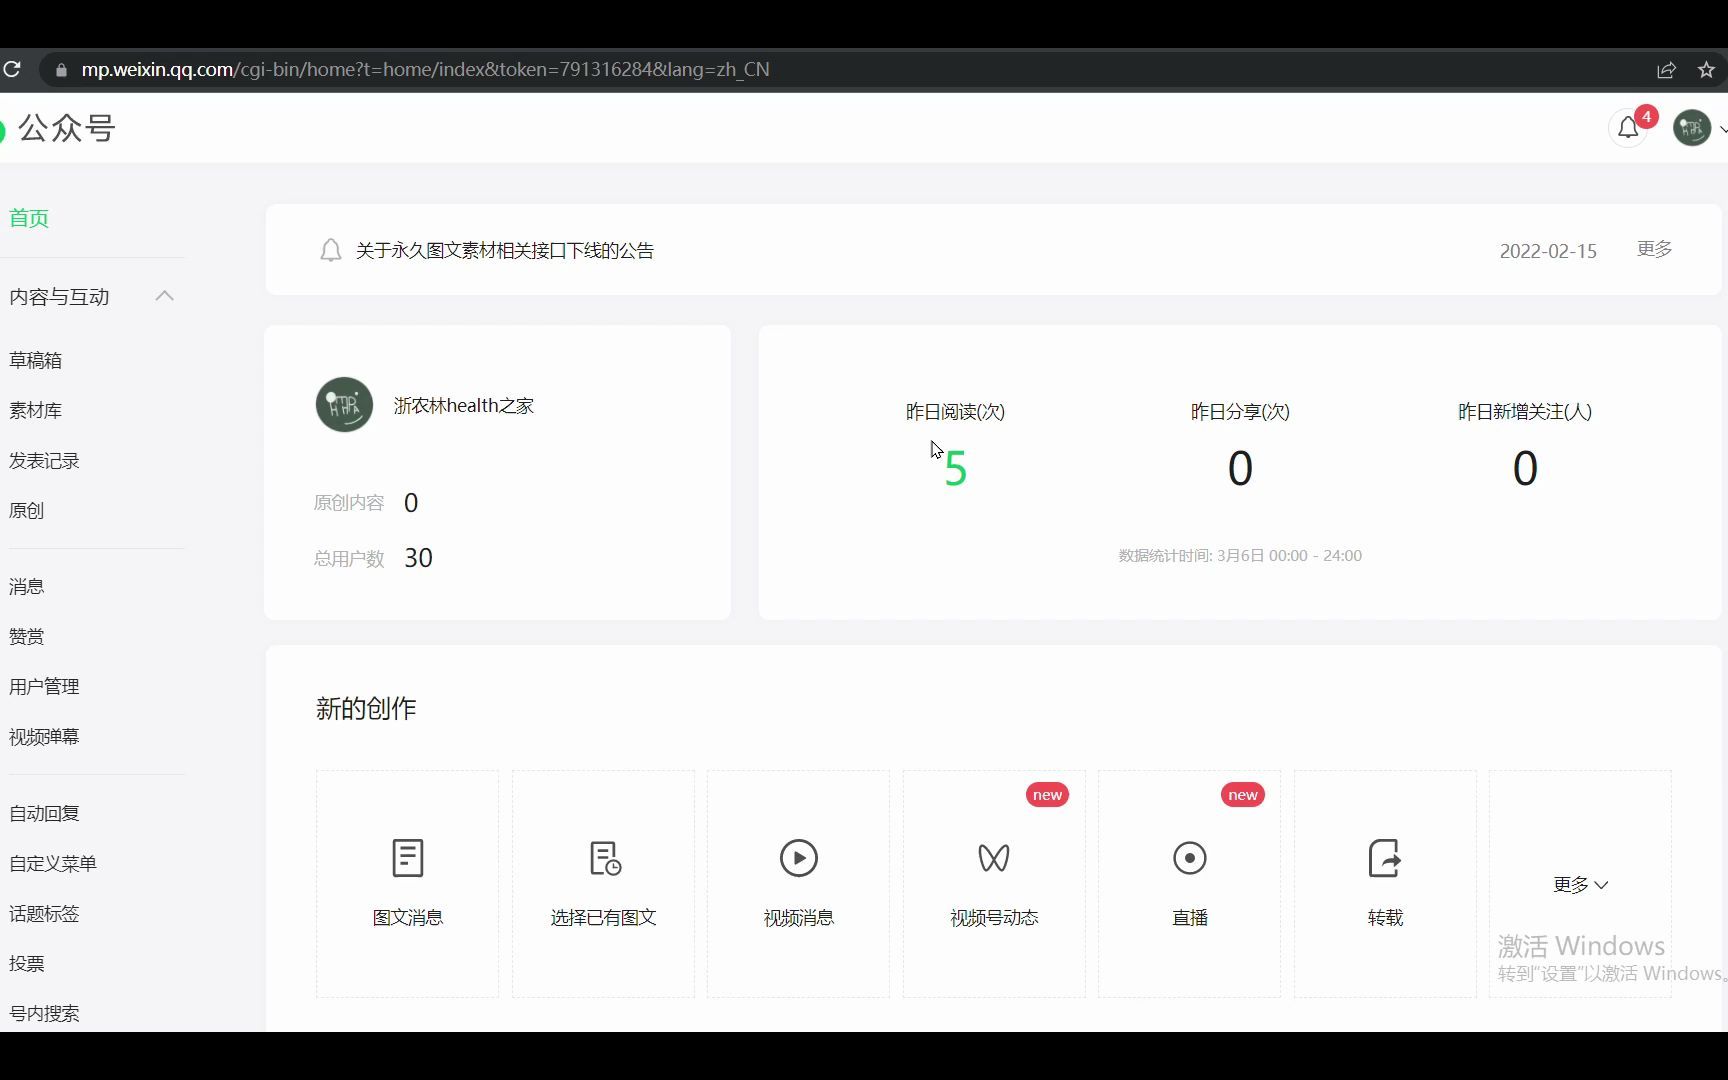Click the 更多 announcements link
This screenshot has width=1728, height=1080.
click(1652, 249)
